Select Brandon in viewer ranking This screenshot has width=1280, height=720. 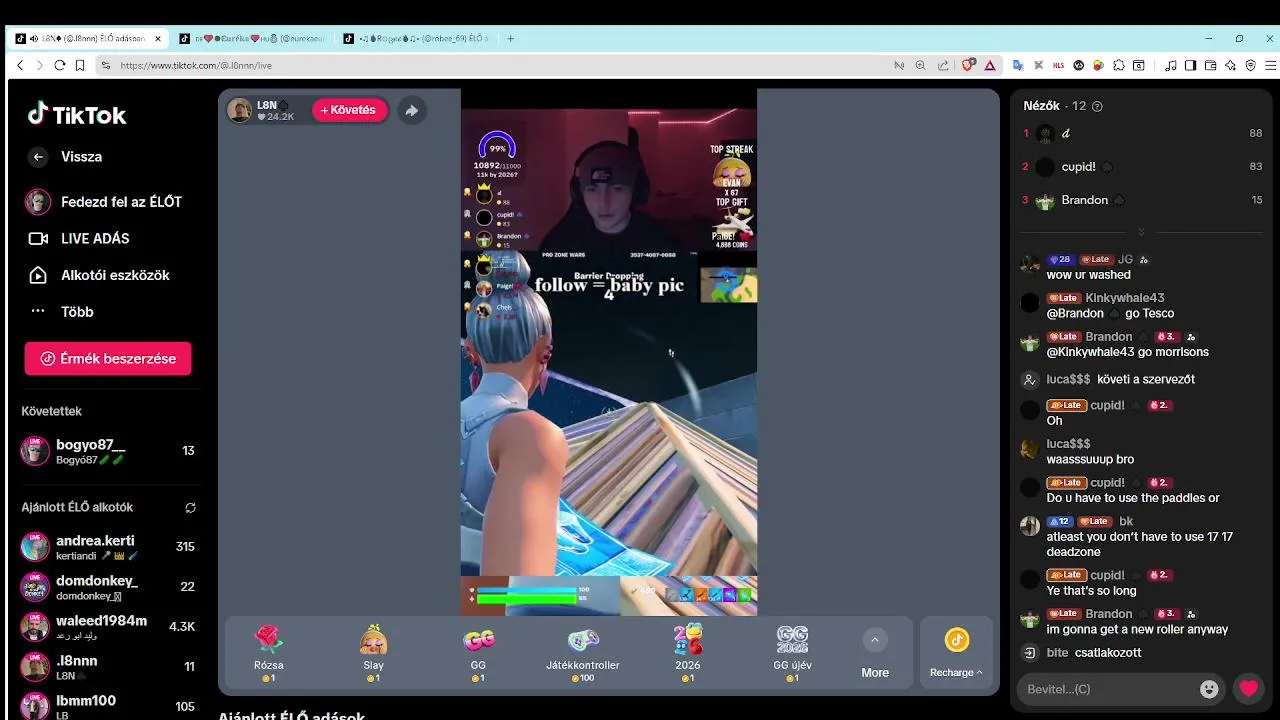pyautogui.click(x=1141, y=200)
